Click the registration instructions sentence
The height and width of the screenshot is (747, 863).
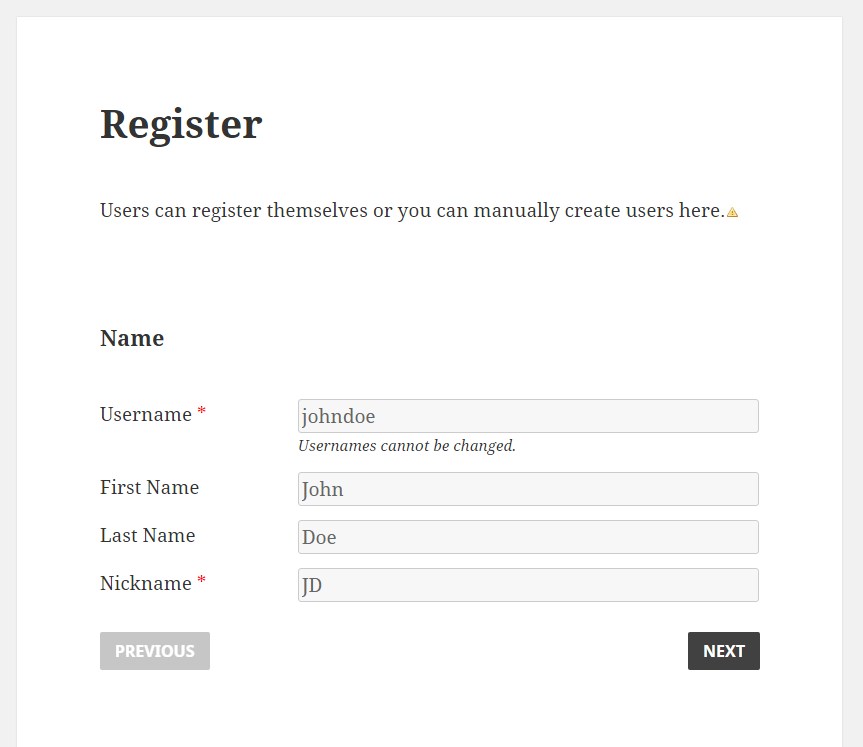410,210
